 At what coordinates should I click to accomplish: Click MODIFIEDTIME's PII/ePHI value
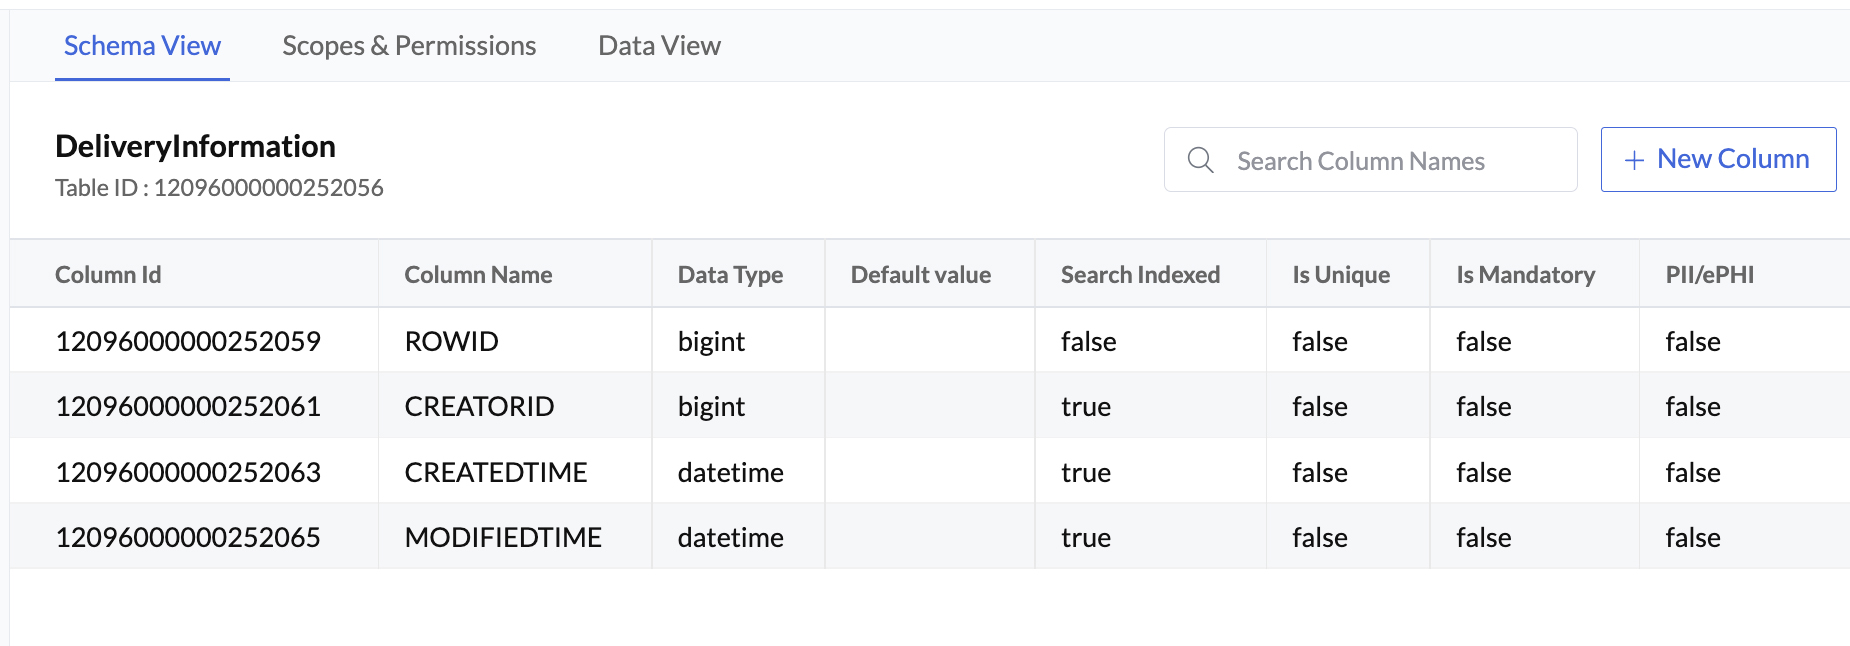pyautogui.click(x=1693, y=537)
